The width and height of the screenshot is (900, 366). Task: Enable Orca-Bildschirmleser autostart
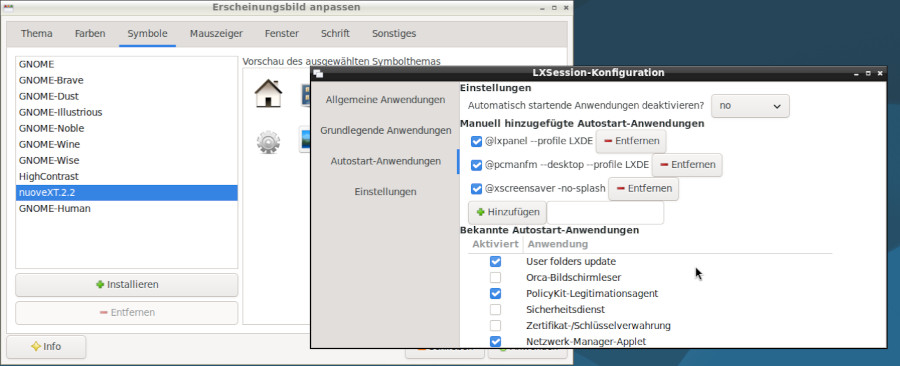[x=495, y=277]
